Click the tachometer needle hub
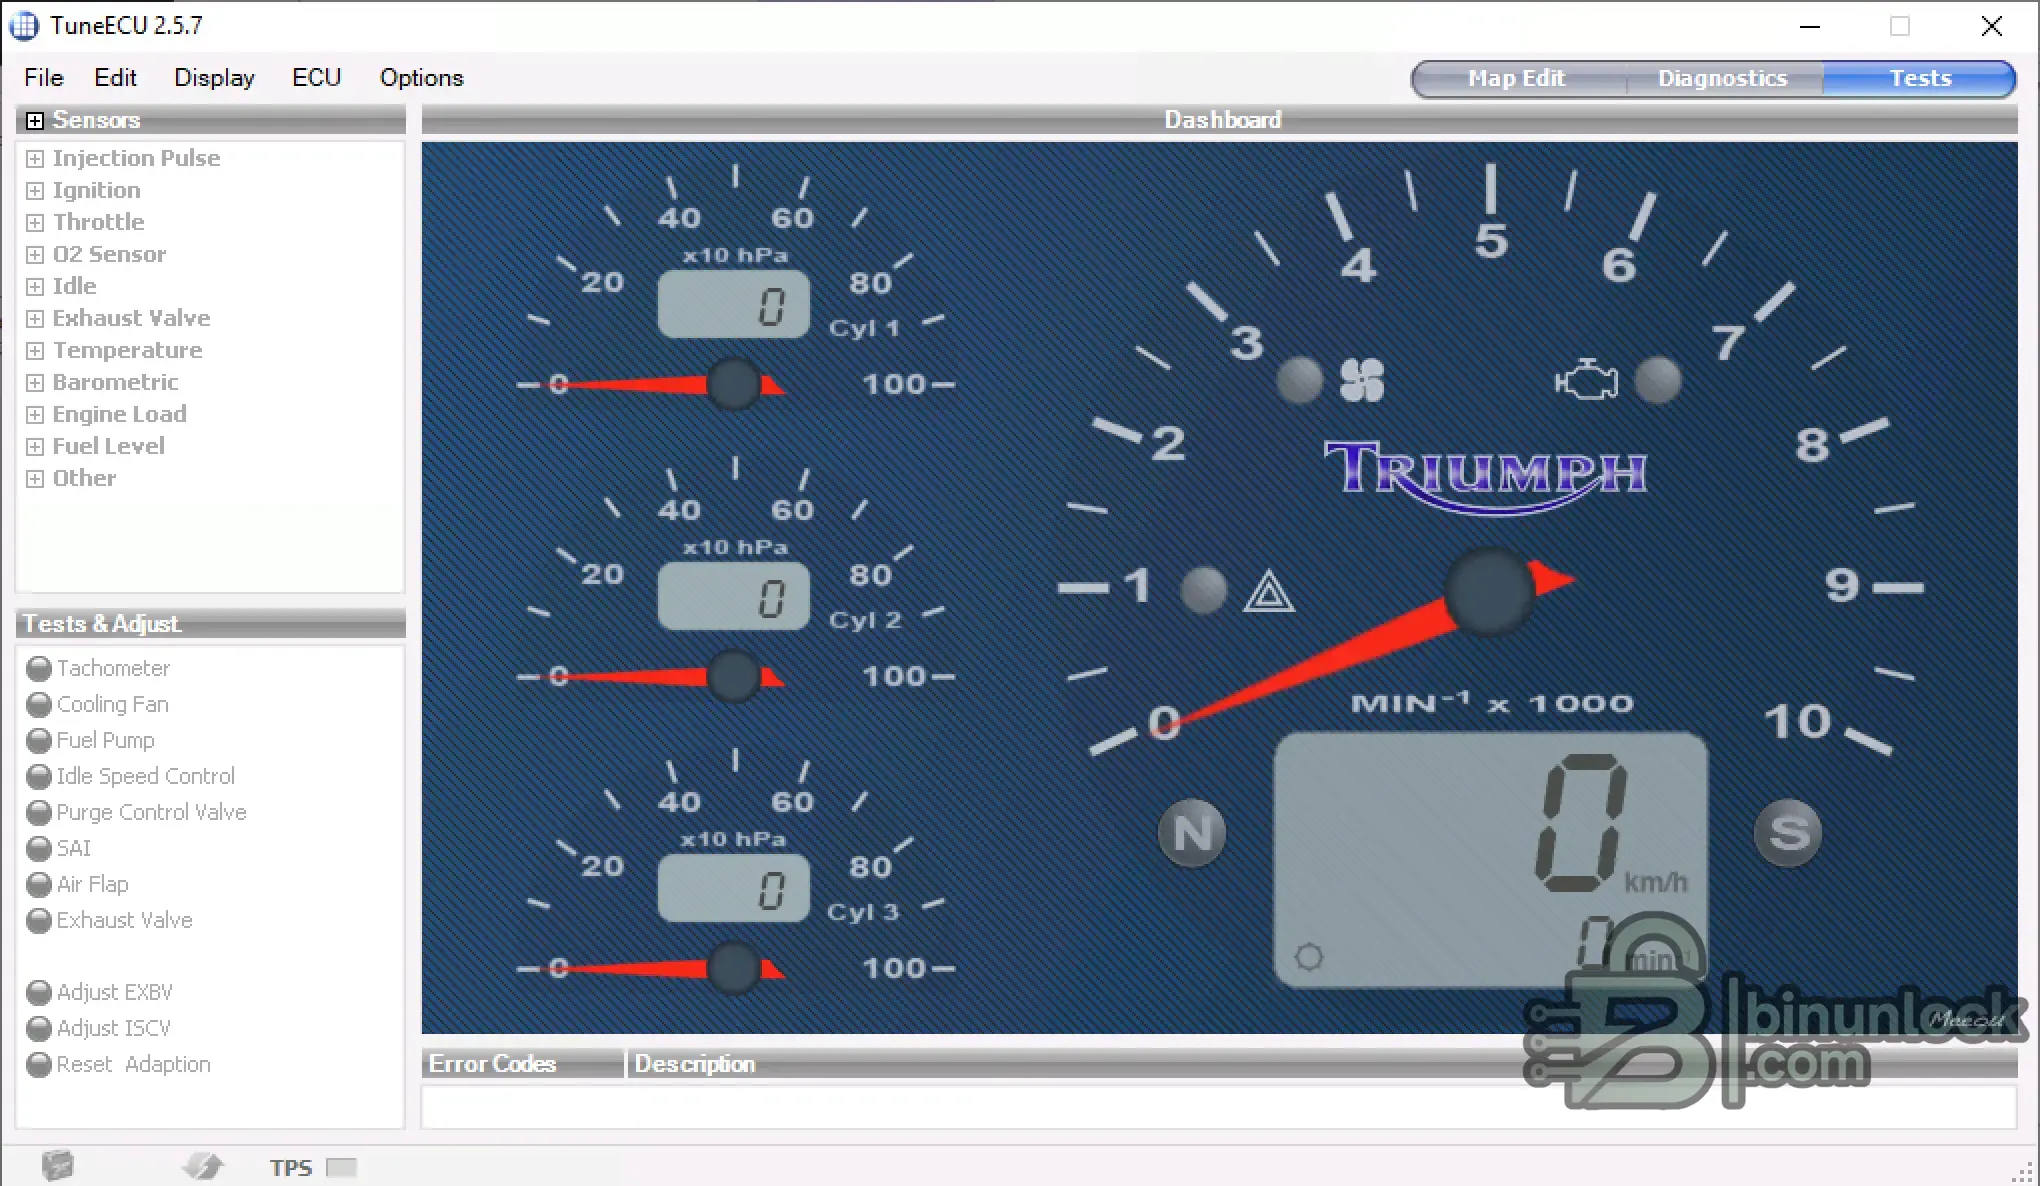This screenshot has width=2040, height=1186. point(1490,591)
